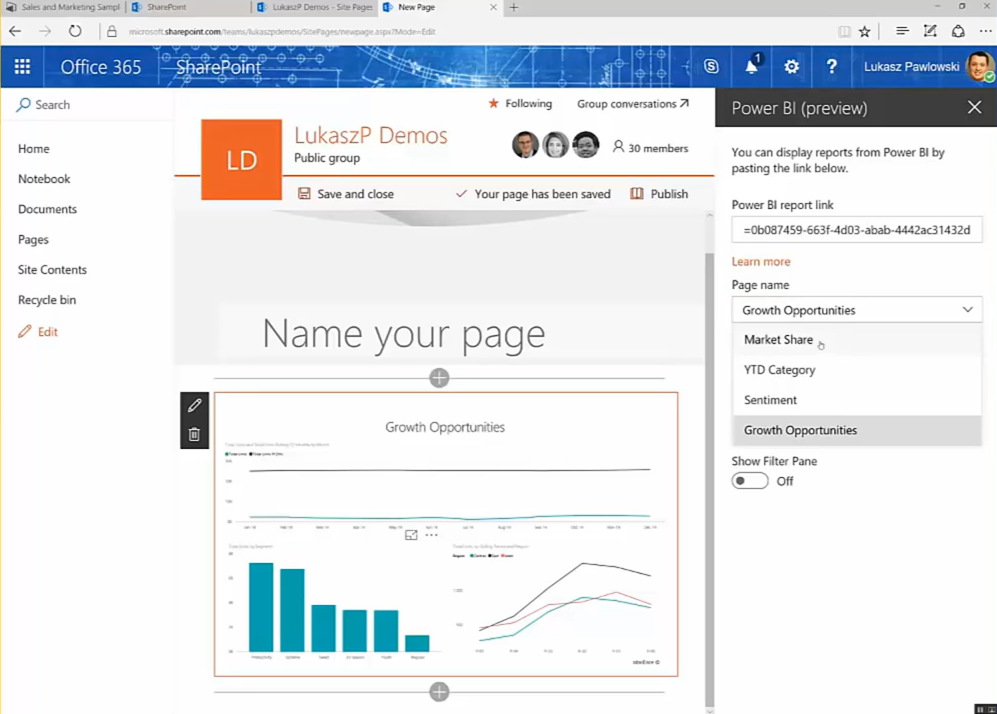Close the Power BI preview pane
The height and width of the screenshot is (714, 997).
[974, 108]
